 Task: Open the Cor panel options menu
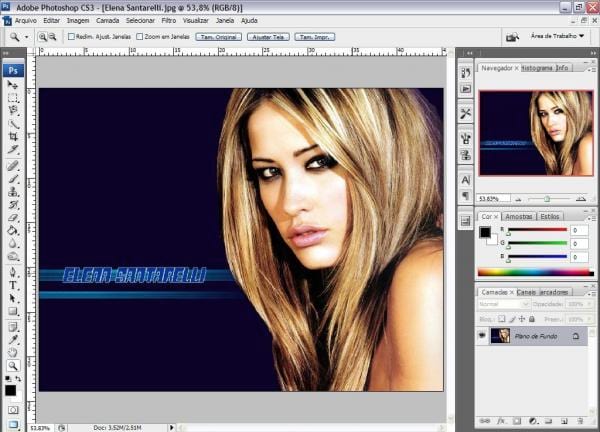click(591, 218)
